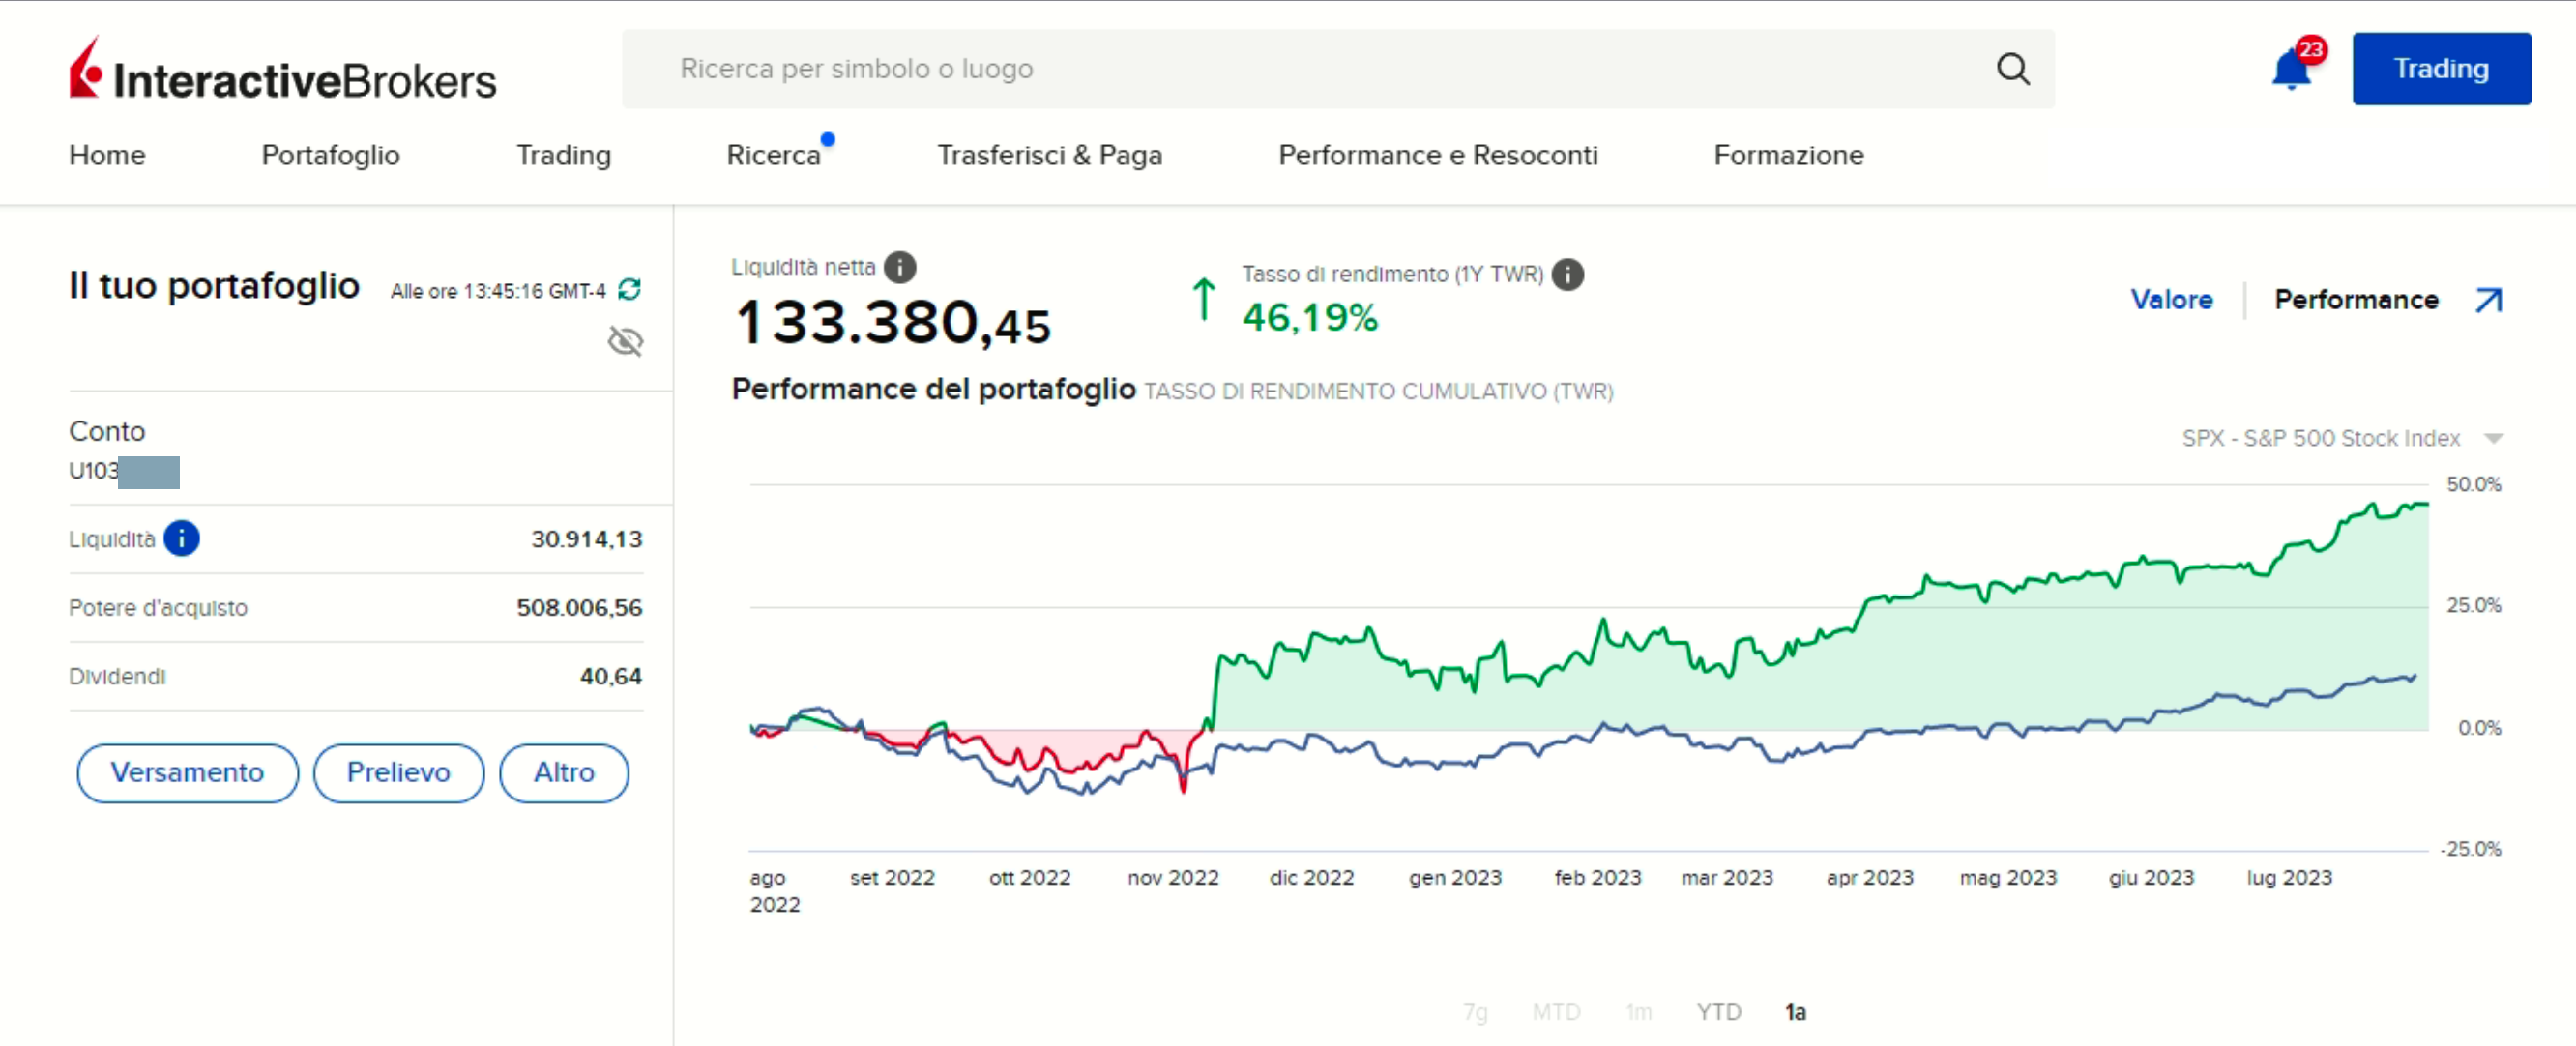The image size is (2576, 1046).
Task: Click the Dividendi value 40,64
Action: 611,677
